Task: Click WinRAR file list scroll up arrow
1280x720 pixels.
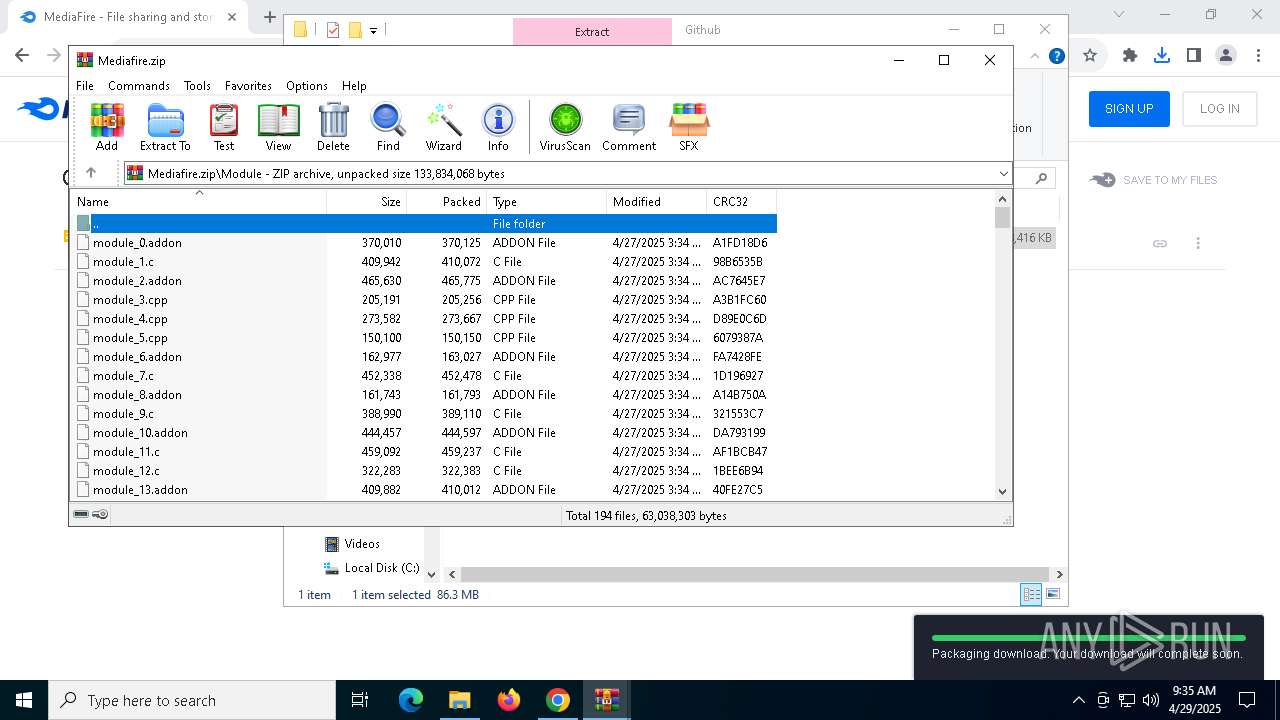Action: (x=1003, y=198)
